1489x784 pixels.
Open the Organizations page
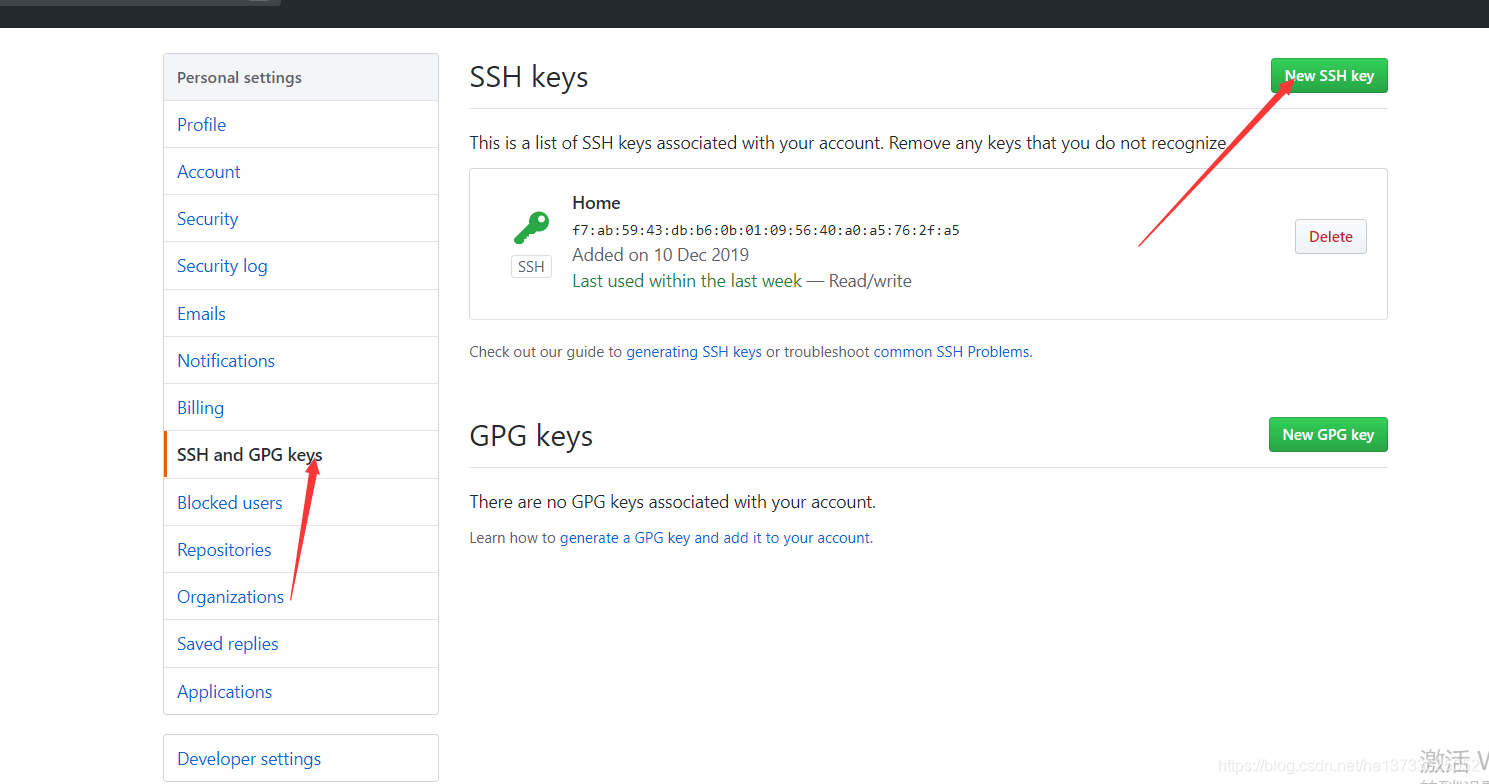(x=230, y=596)
